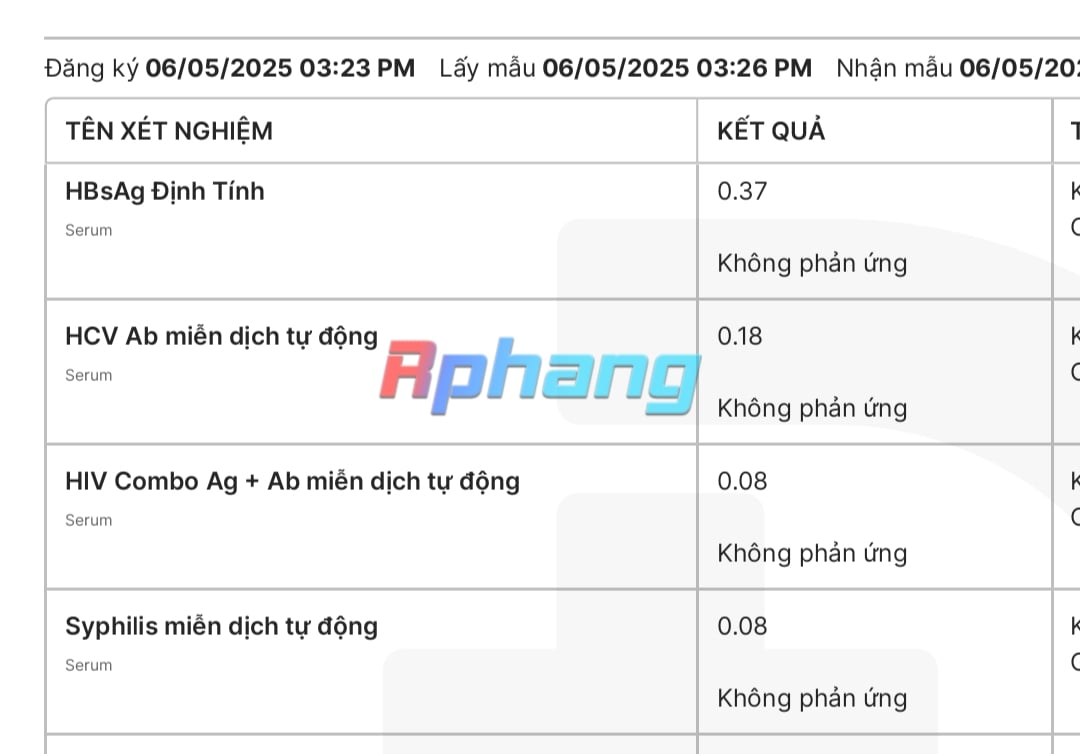
Task: Click the Syphilis result value 0.08
Action: pos(742,626)
